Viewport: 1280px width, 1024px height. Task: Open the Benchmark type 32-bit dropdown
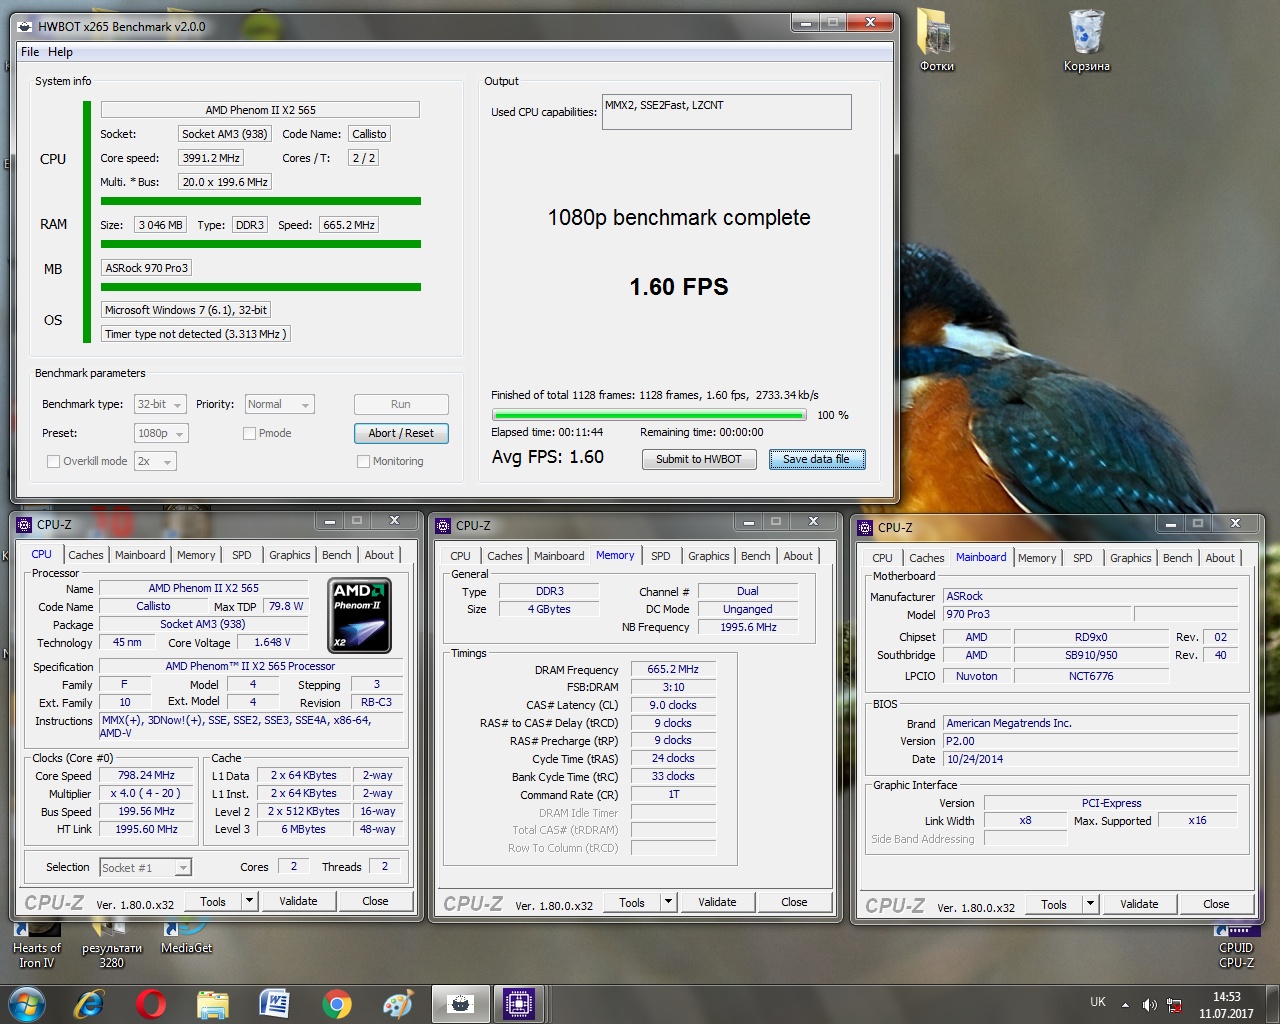point(160,404)
